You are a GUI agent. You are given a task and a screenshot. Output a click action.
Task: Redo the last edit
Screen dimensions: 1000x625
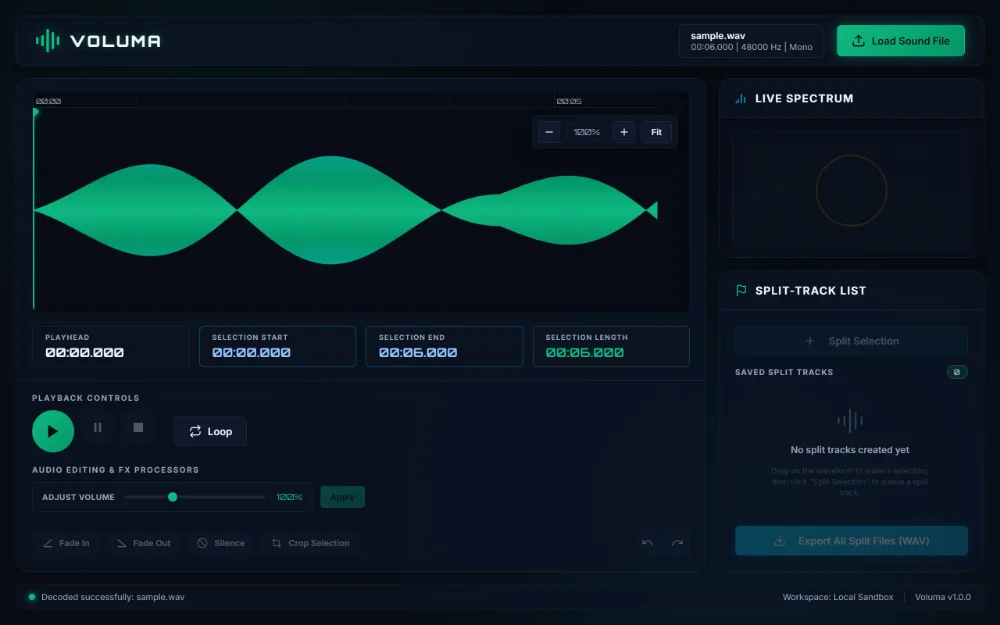tap(677, 543)
